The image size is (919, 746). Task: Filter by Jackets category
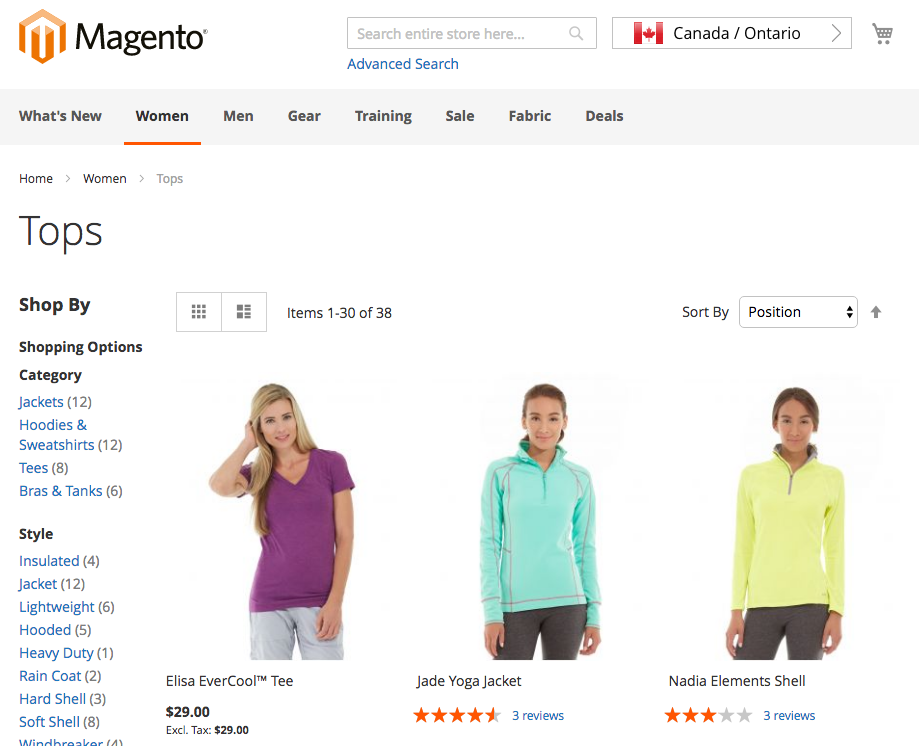point(41,402)
